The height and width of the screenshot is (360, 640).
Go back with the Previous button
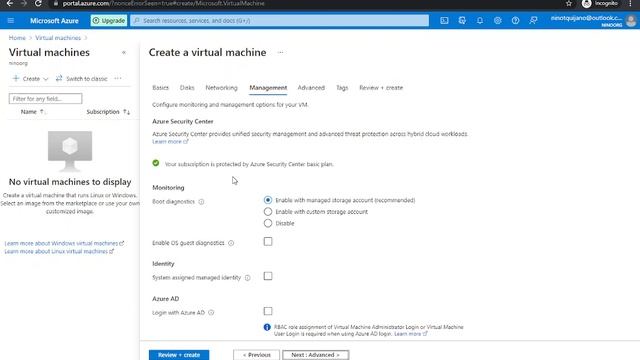point(257,355)
